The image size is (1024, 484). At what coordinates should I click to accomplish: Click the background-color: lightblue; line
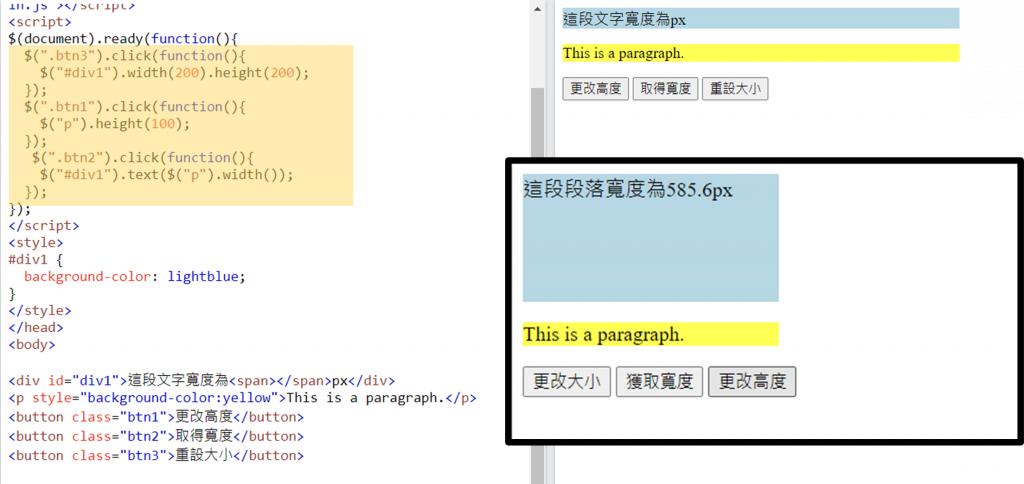click(135, 277)
